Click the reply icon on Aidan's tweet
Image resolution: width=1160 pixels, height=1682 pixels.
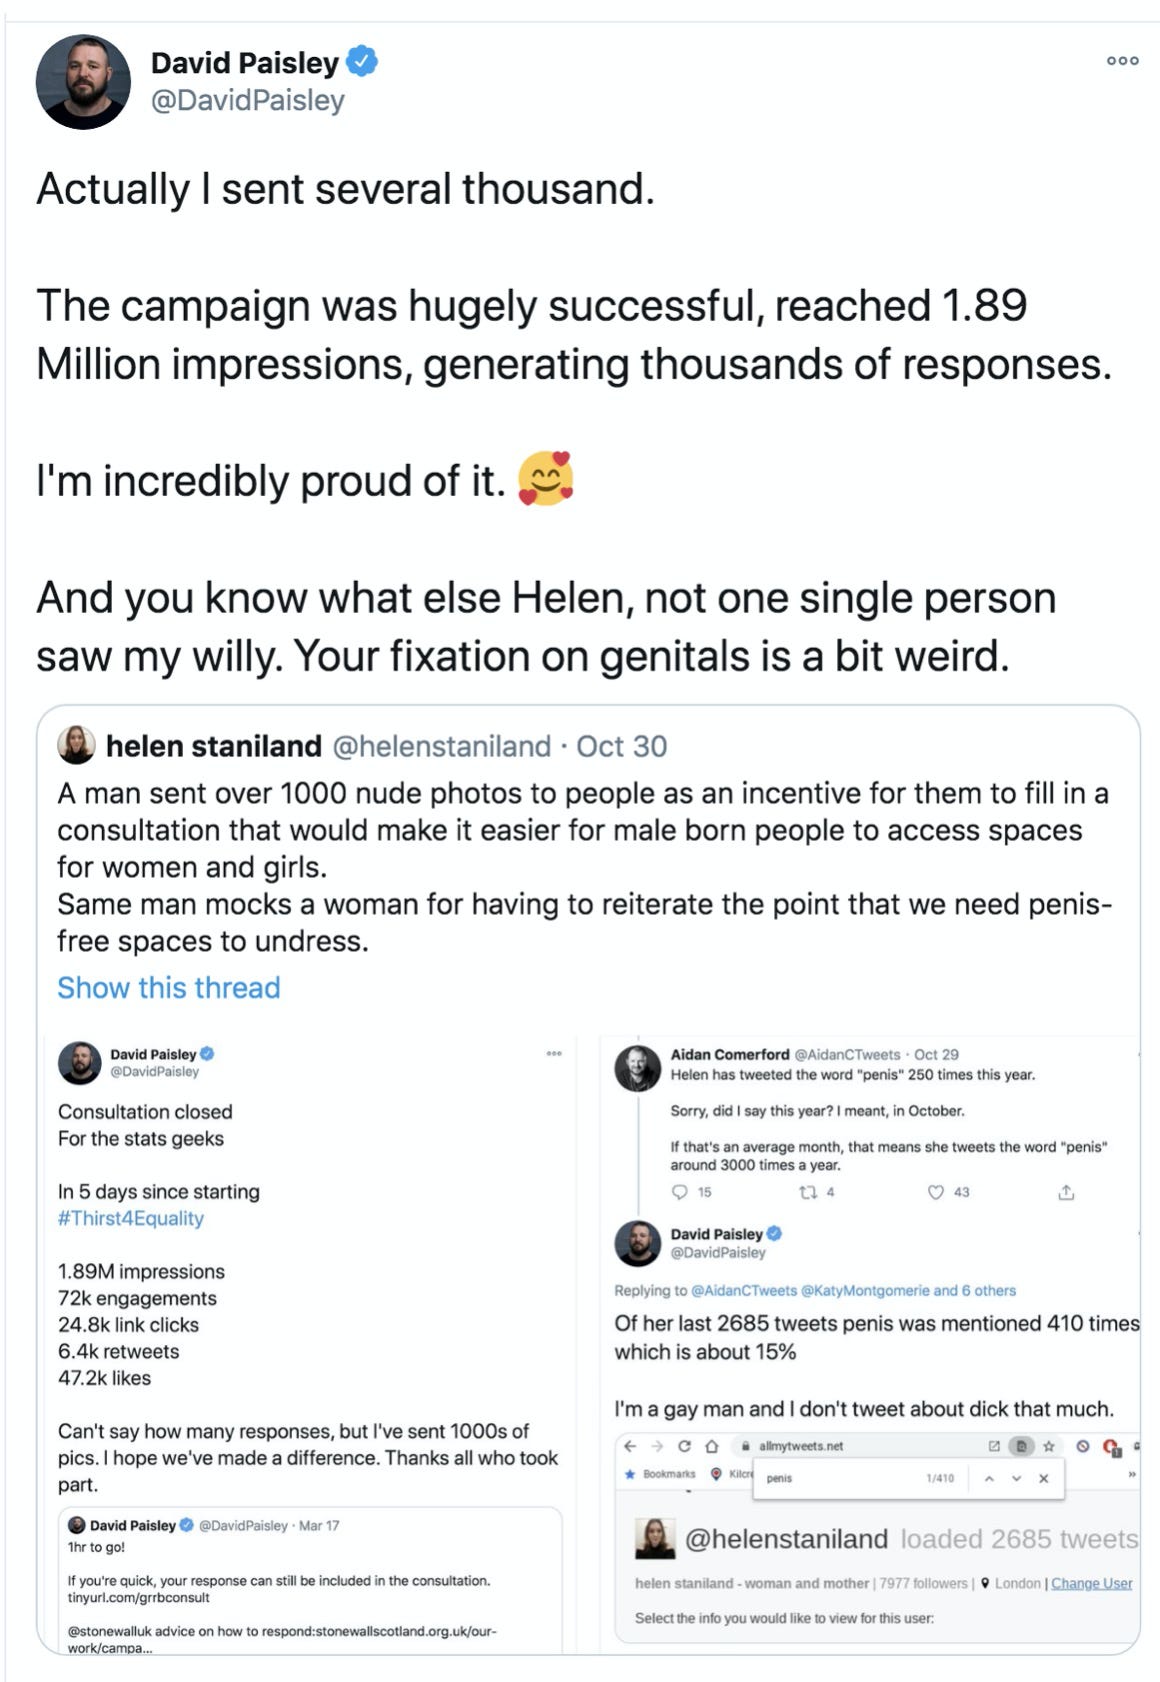(x=680, y=1192)
